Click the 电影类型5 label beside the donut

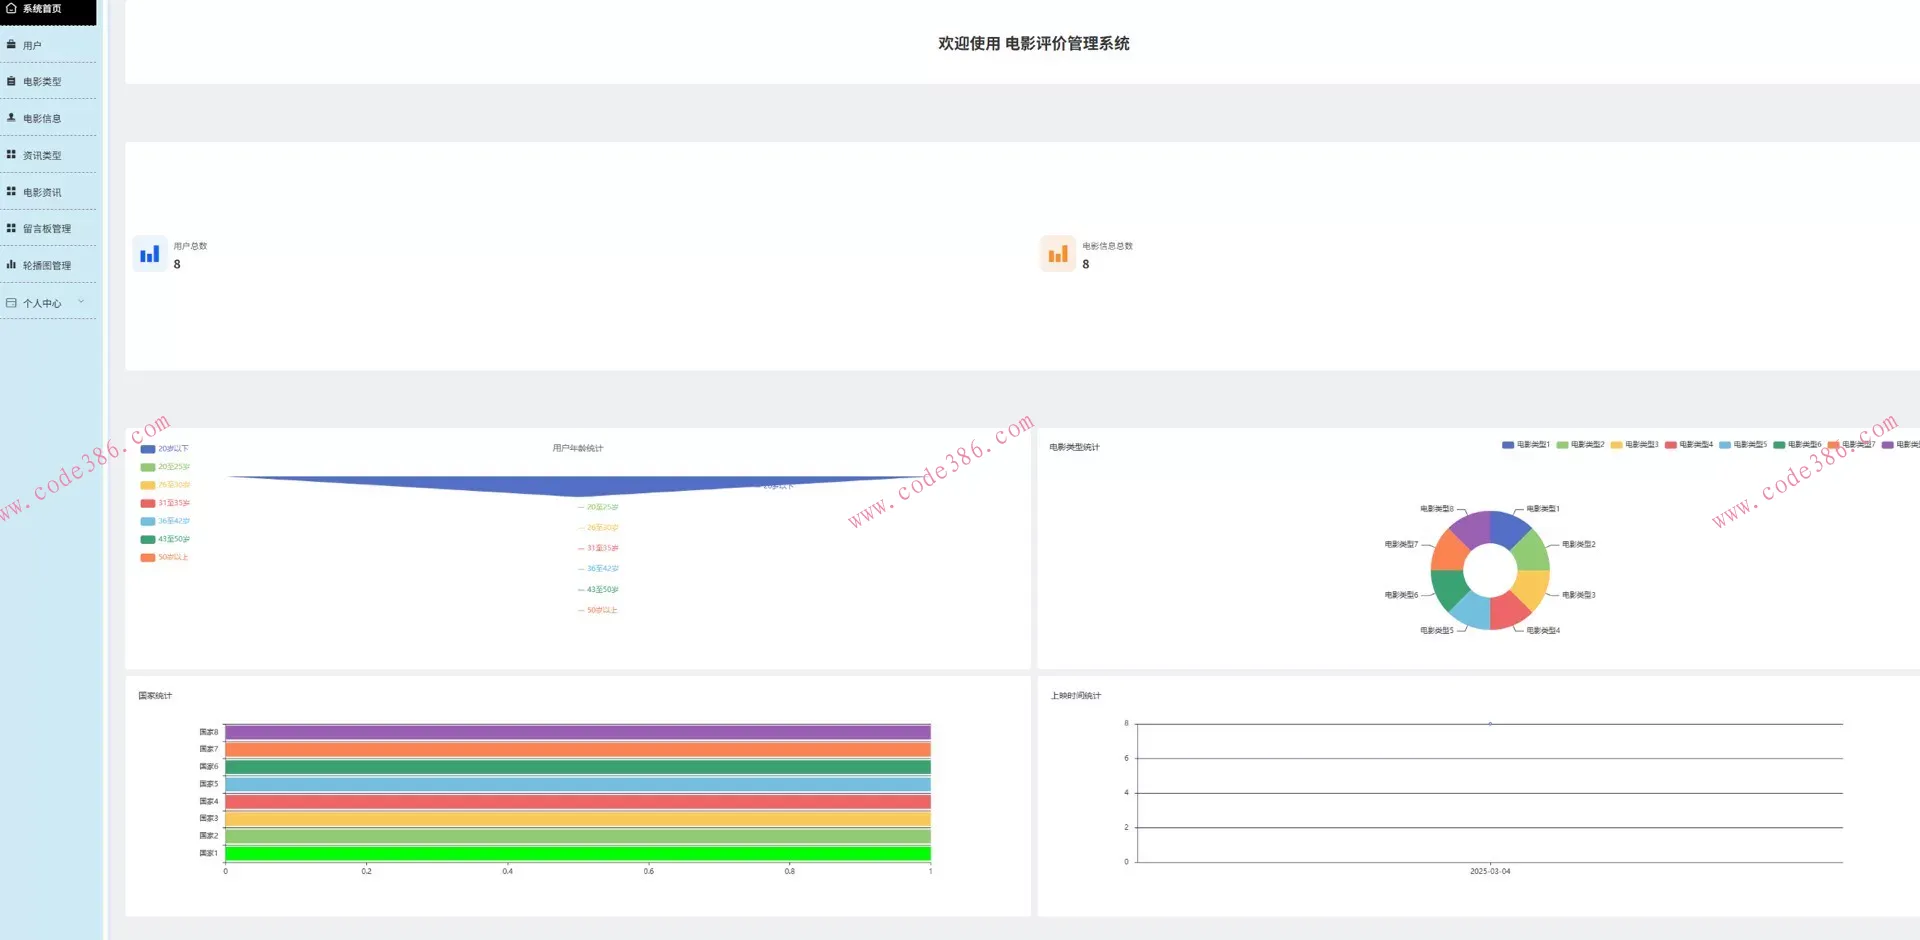click(1437, 631)
